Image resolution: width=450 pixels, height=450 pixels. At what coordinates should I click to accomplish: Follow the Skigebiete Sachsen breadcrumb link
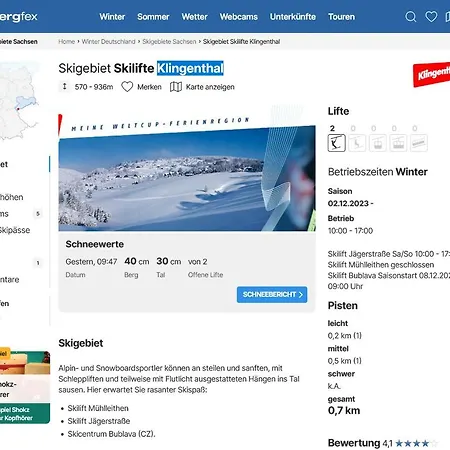pos(169,42)
